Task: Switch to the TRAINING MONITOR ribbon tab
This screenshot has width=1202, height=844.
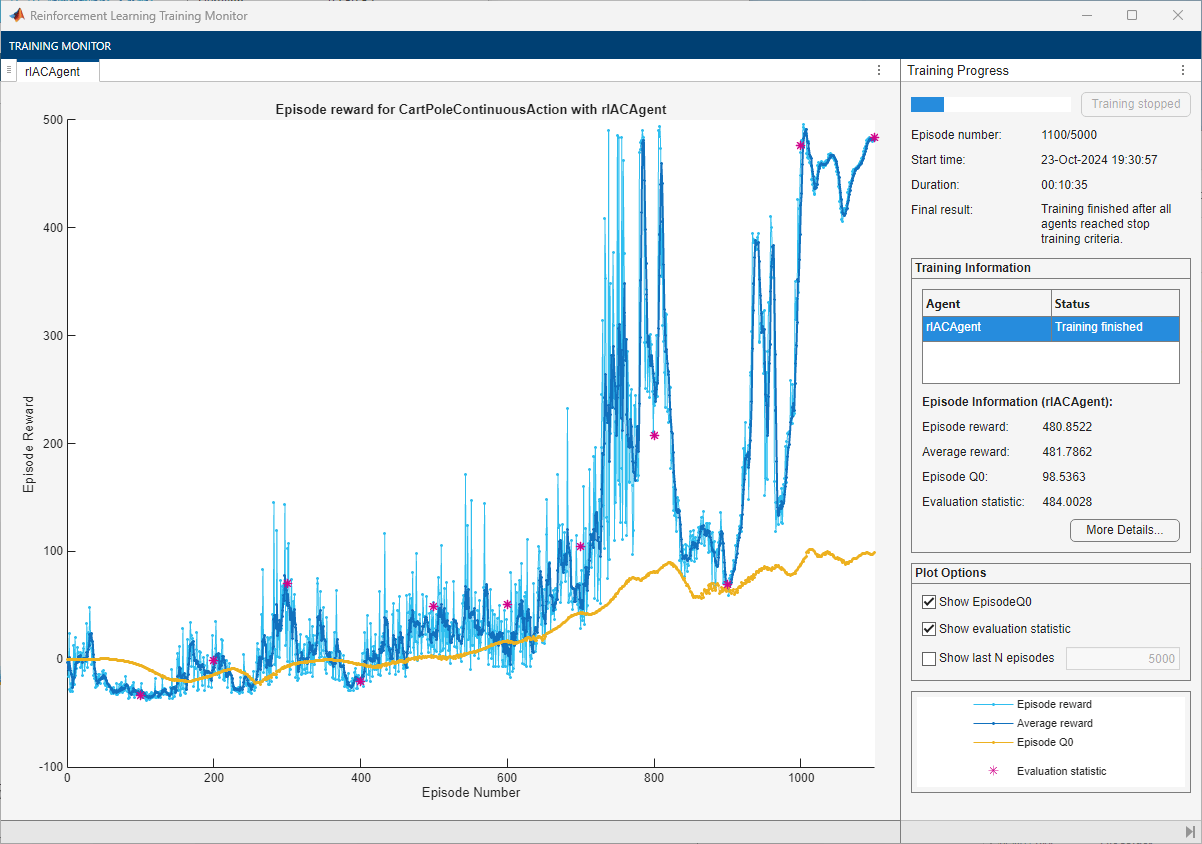Action: [x=60, y=46]
